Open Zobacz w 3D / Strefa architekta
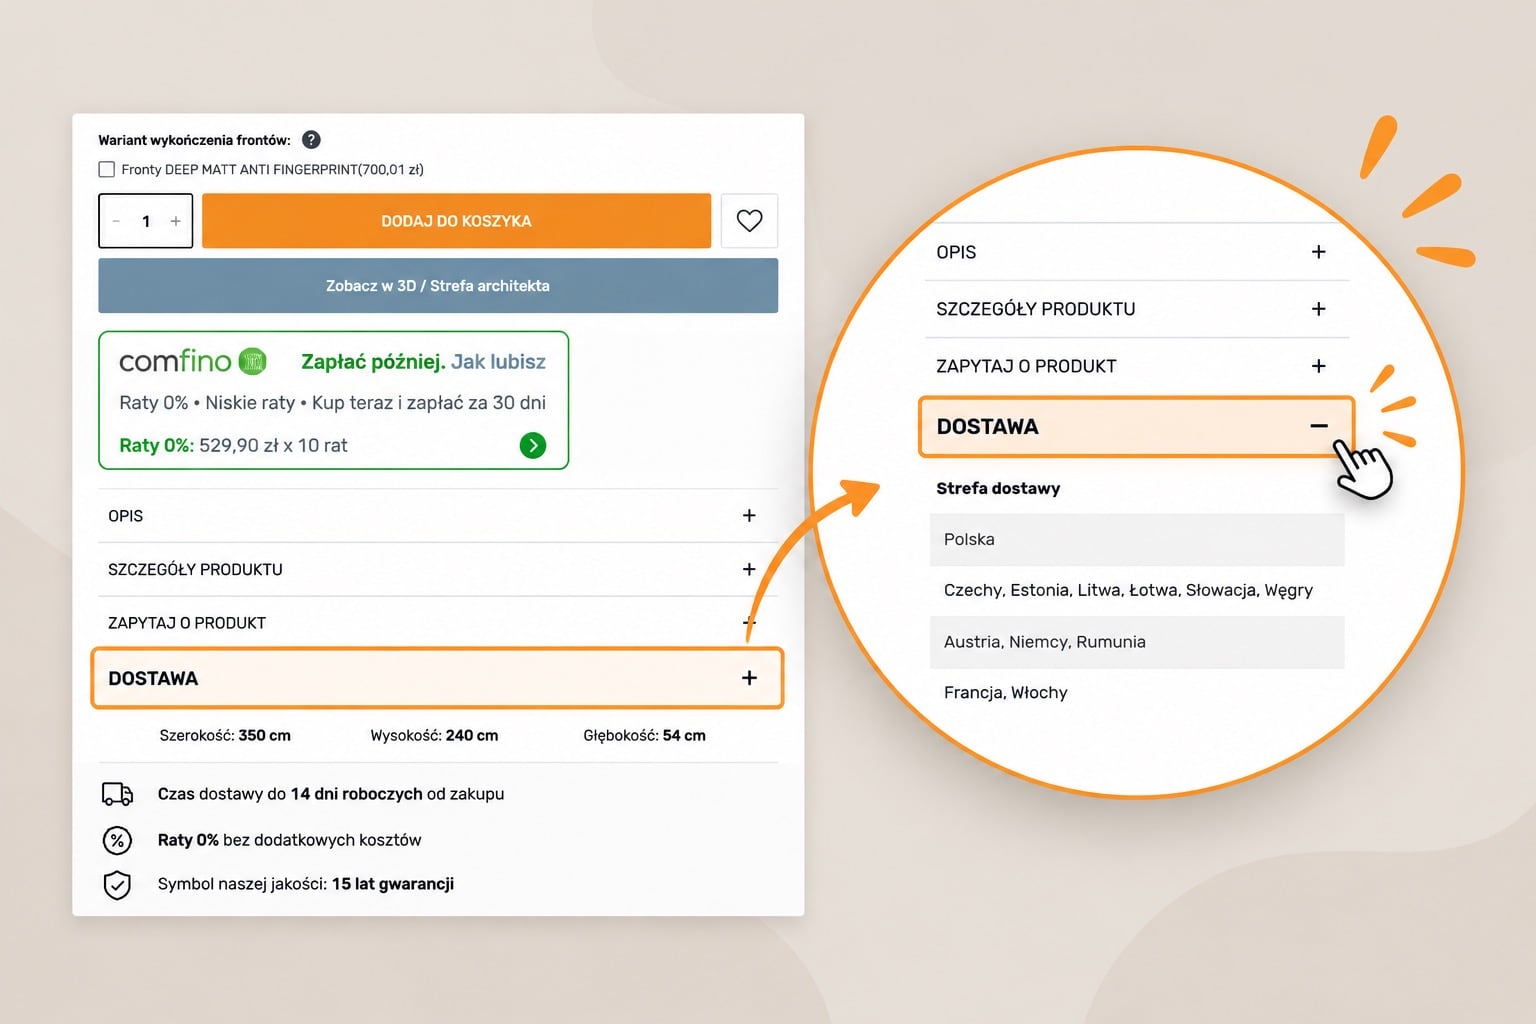Image resolution: width=1536 pixels, height=1024 pixels. 438,286
